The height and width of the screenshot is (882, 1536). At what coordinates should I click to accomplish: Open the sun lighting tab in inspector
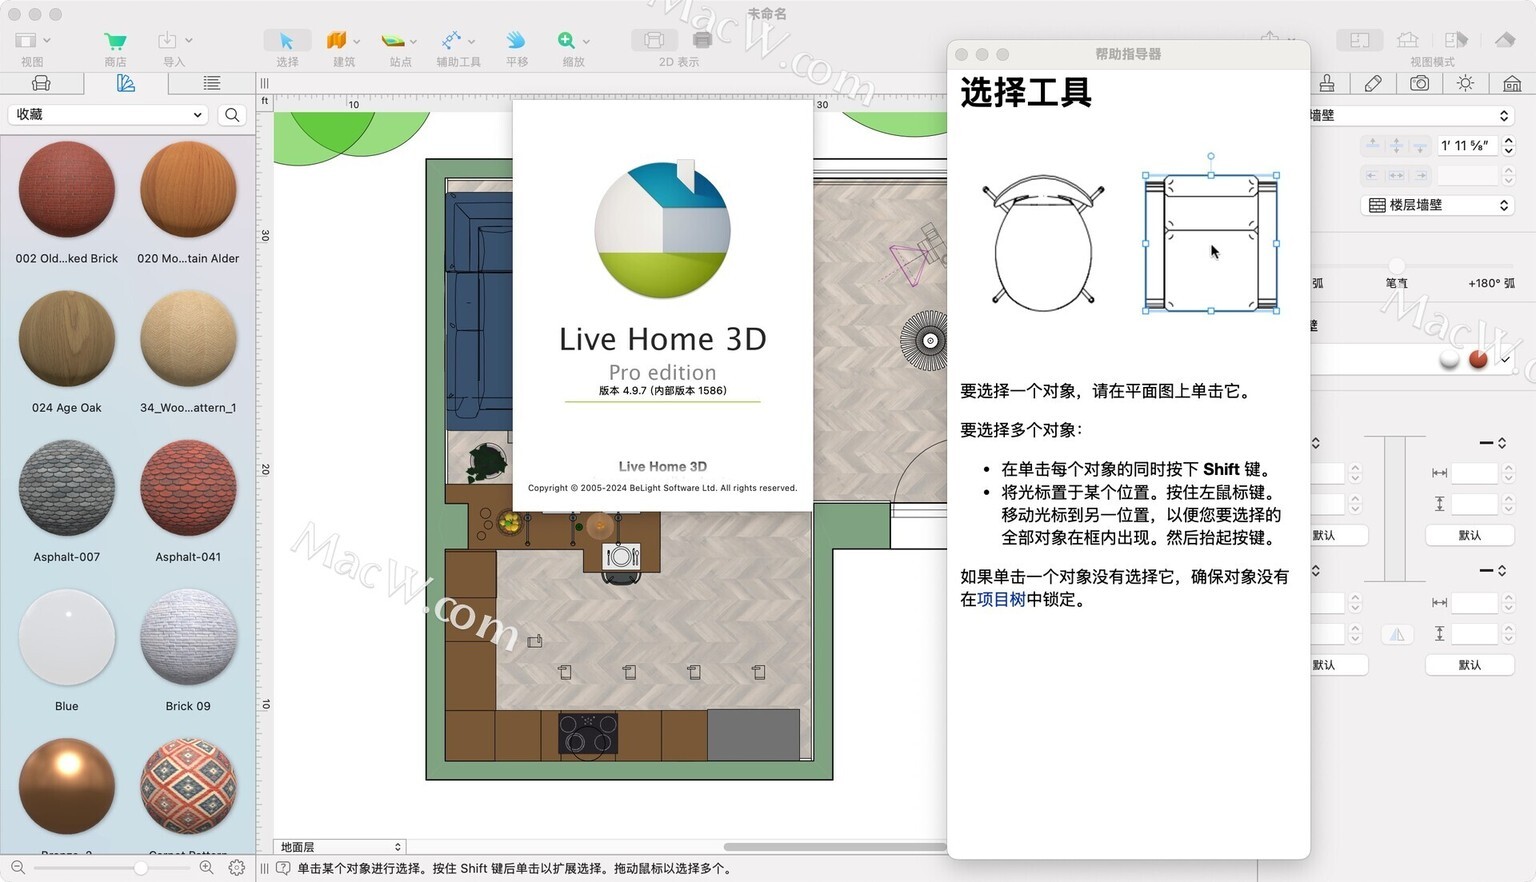click(x=1465, y=83)
